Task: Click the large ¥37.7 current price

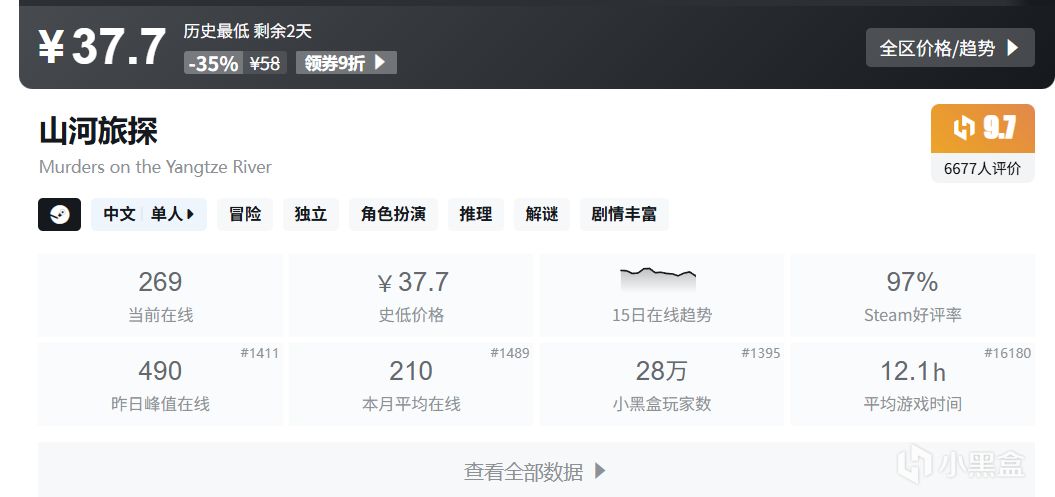Action: click(102, 47)
